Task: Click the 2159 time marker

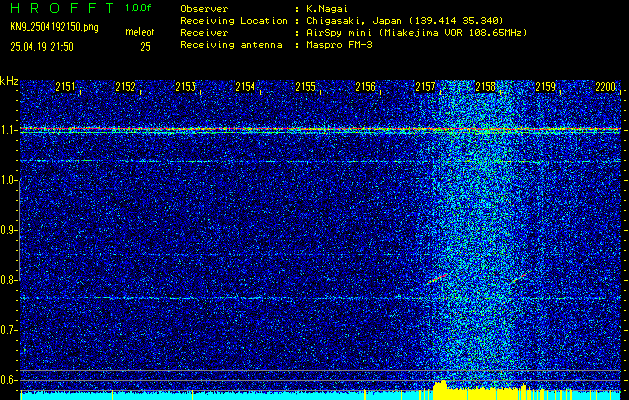Action: tap(546, 87)
